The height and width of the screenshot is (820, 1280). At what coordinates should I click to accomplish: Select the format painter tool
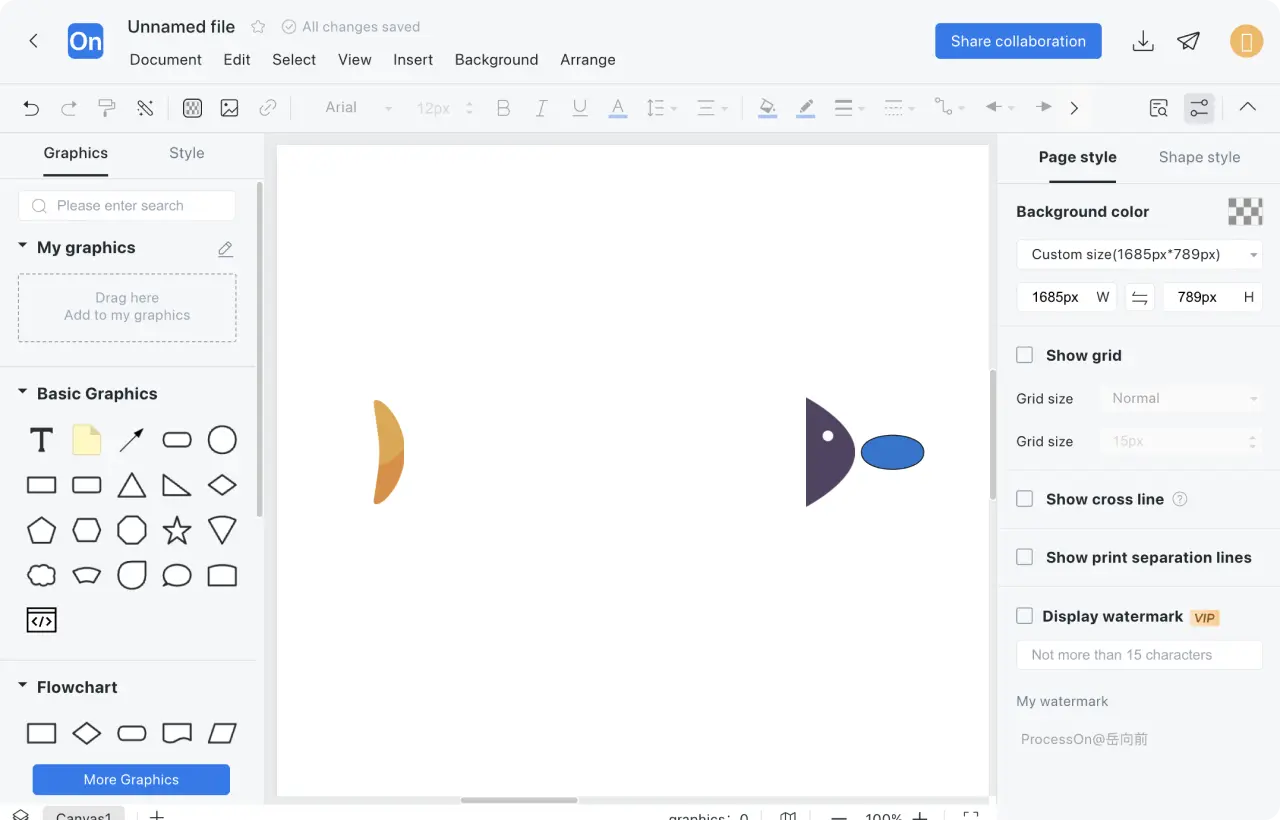click(x=107, y=108)
